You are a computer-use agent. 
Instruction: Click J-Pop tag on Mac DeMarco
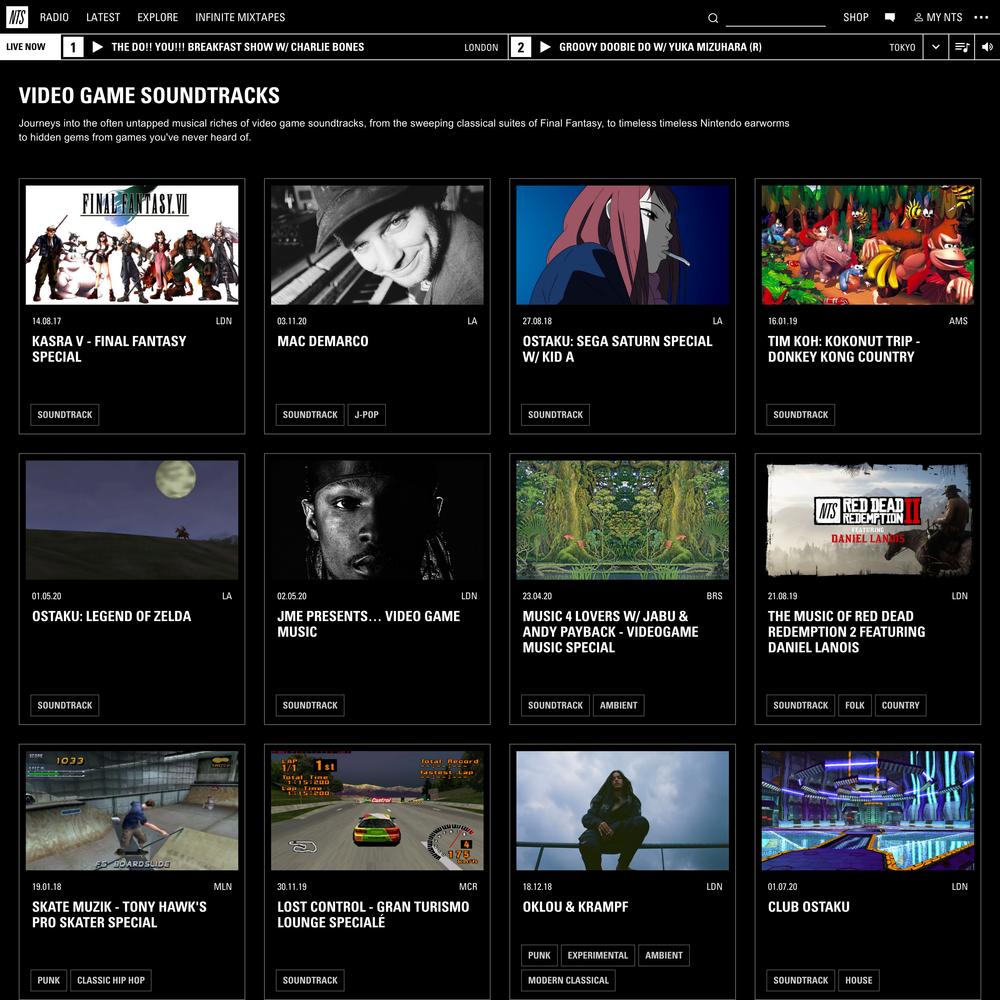(367, 415)
